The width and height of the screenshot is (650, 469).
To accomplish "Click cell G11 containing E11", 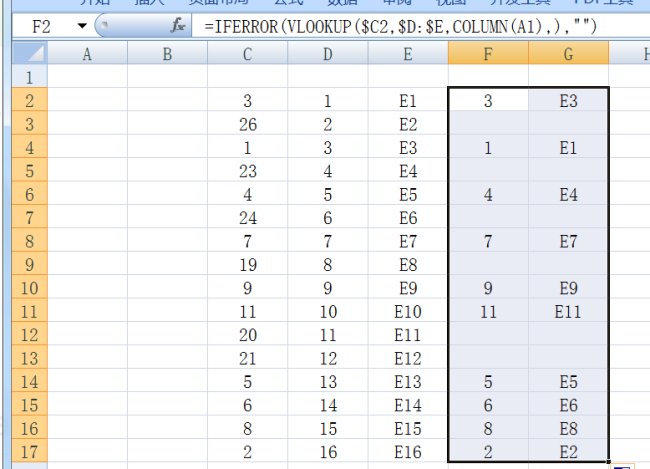I will point(568,311).
